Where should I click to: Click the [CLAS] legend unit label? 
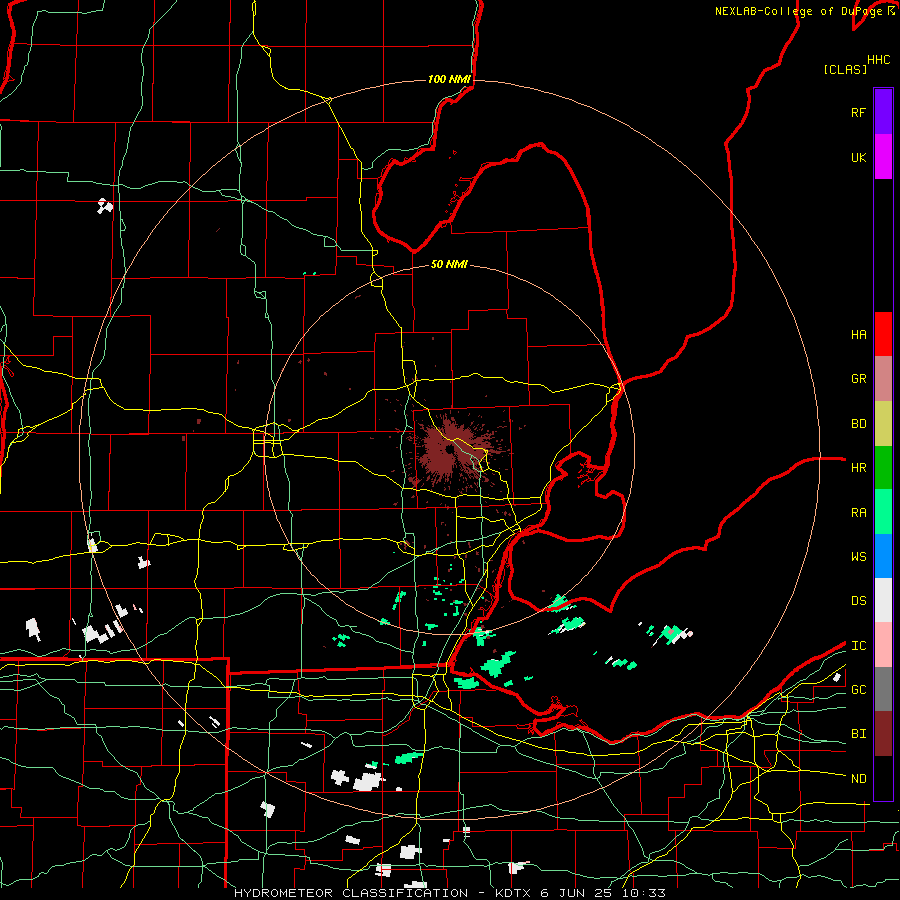tap(845, 69)
